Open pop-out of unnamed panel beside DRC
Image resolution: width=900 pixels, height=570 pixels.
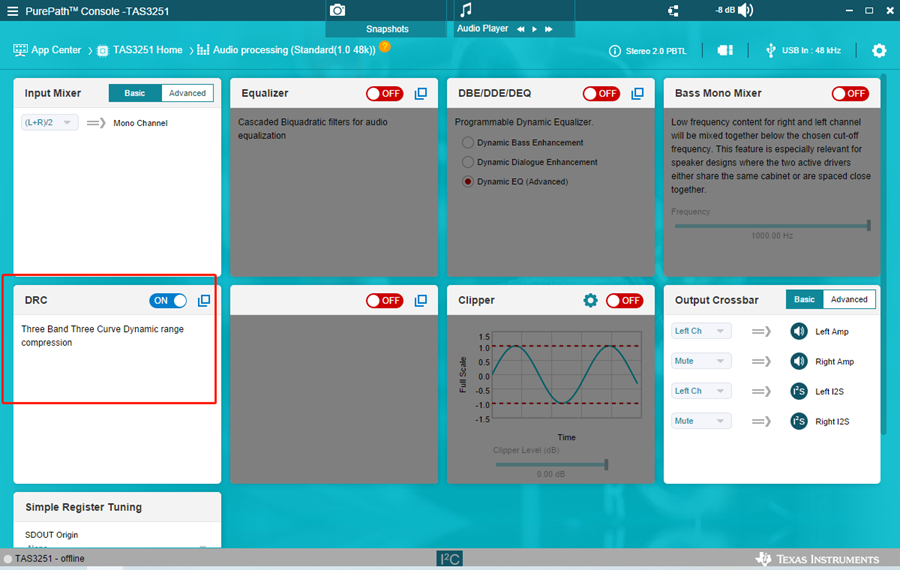point(421,301)
